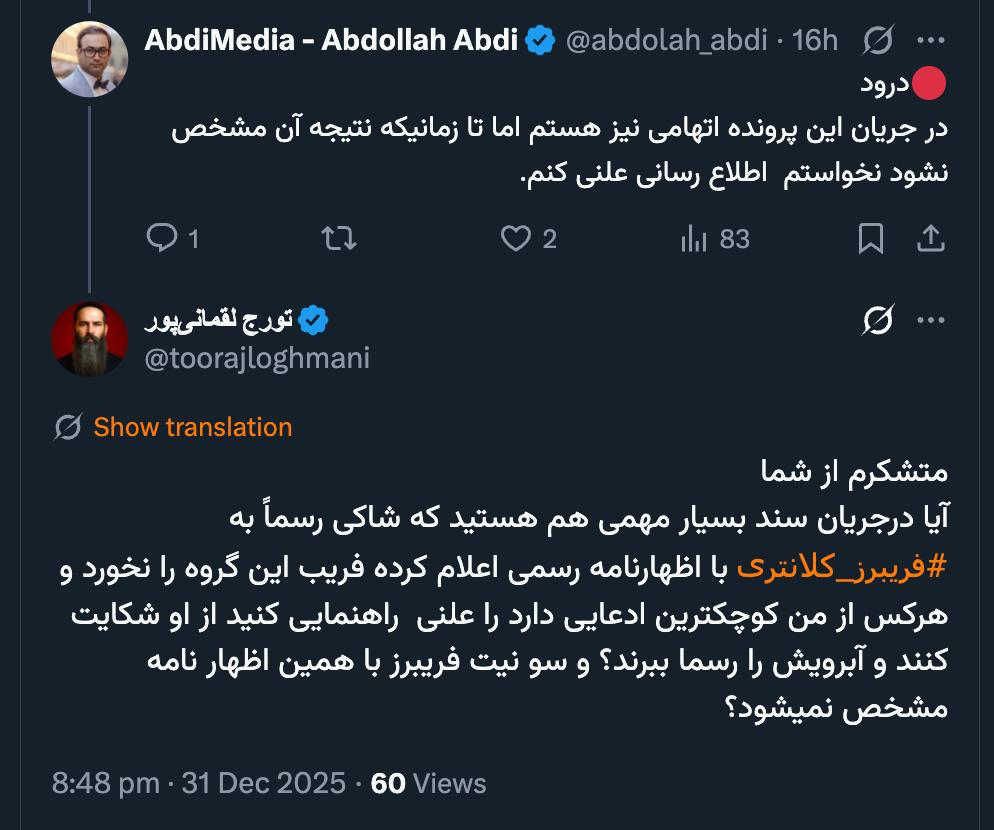Select the verified badge next to AbdiMedia

pos(540,38)
